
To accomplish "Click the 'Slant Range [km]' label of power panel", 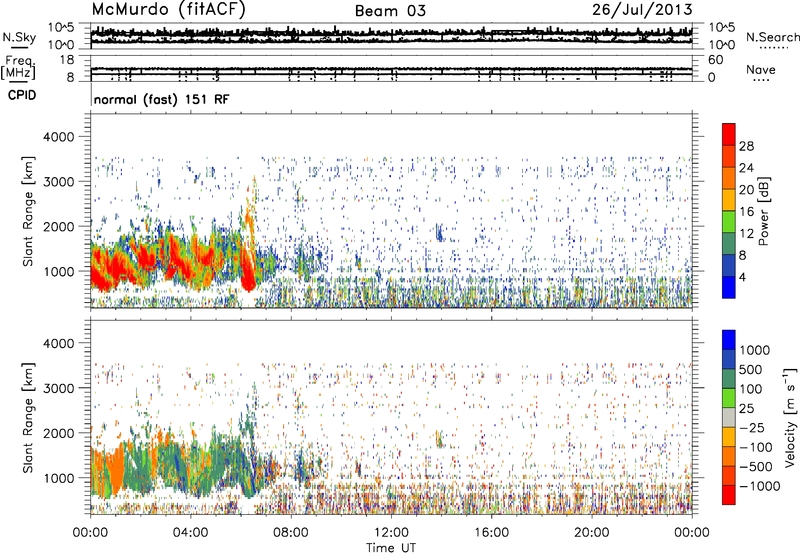I will (28, 211).
